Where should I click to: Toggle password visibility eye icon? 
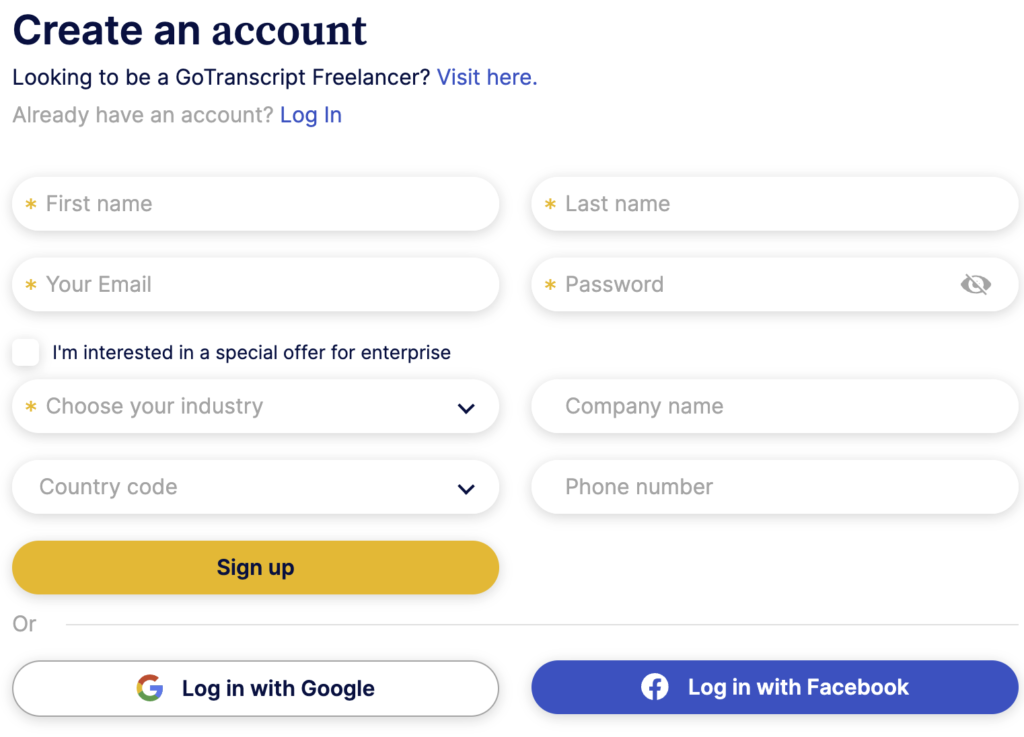coord(975,285)
